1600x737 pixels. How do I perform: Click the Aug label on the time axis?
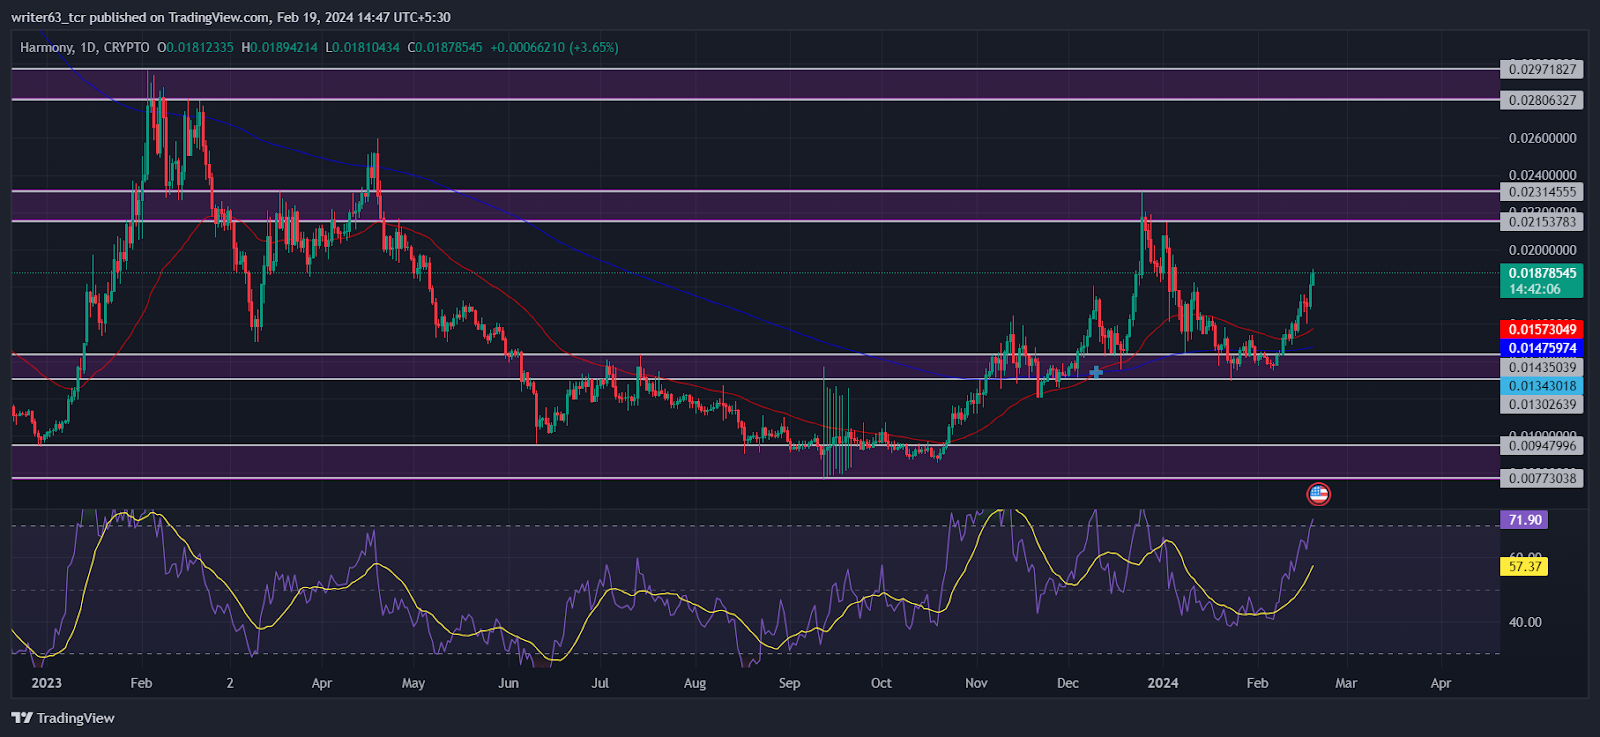point(695,683)
